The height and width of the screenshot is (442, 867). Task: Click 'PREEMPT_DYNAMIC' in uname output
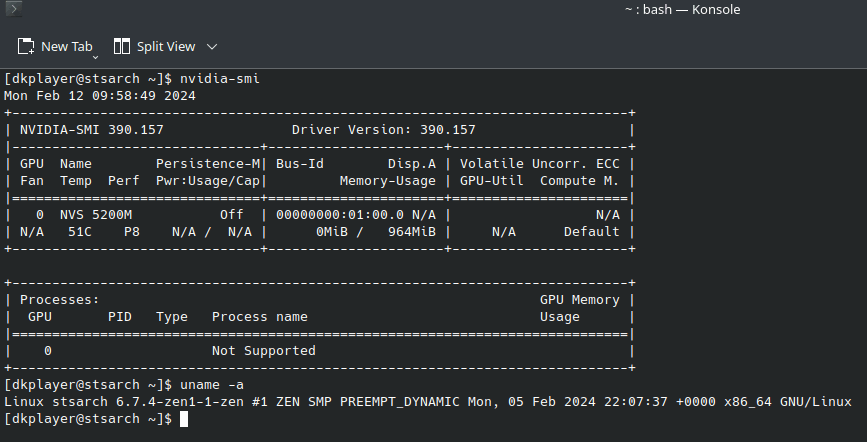(x=400, y=402)
